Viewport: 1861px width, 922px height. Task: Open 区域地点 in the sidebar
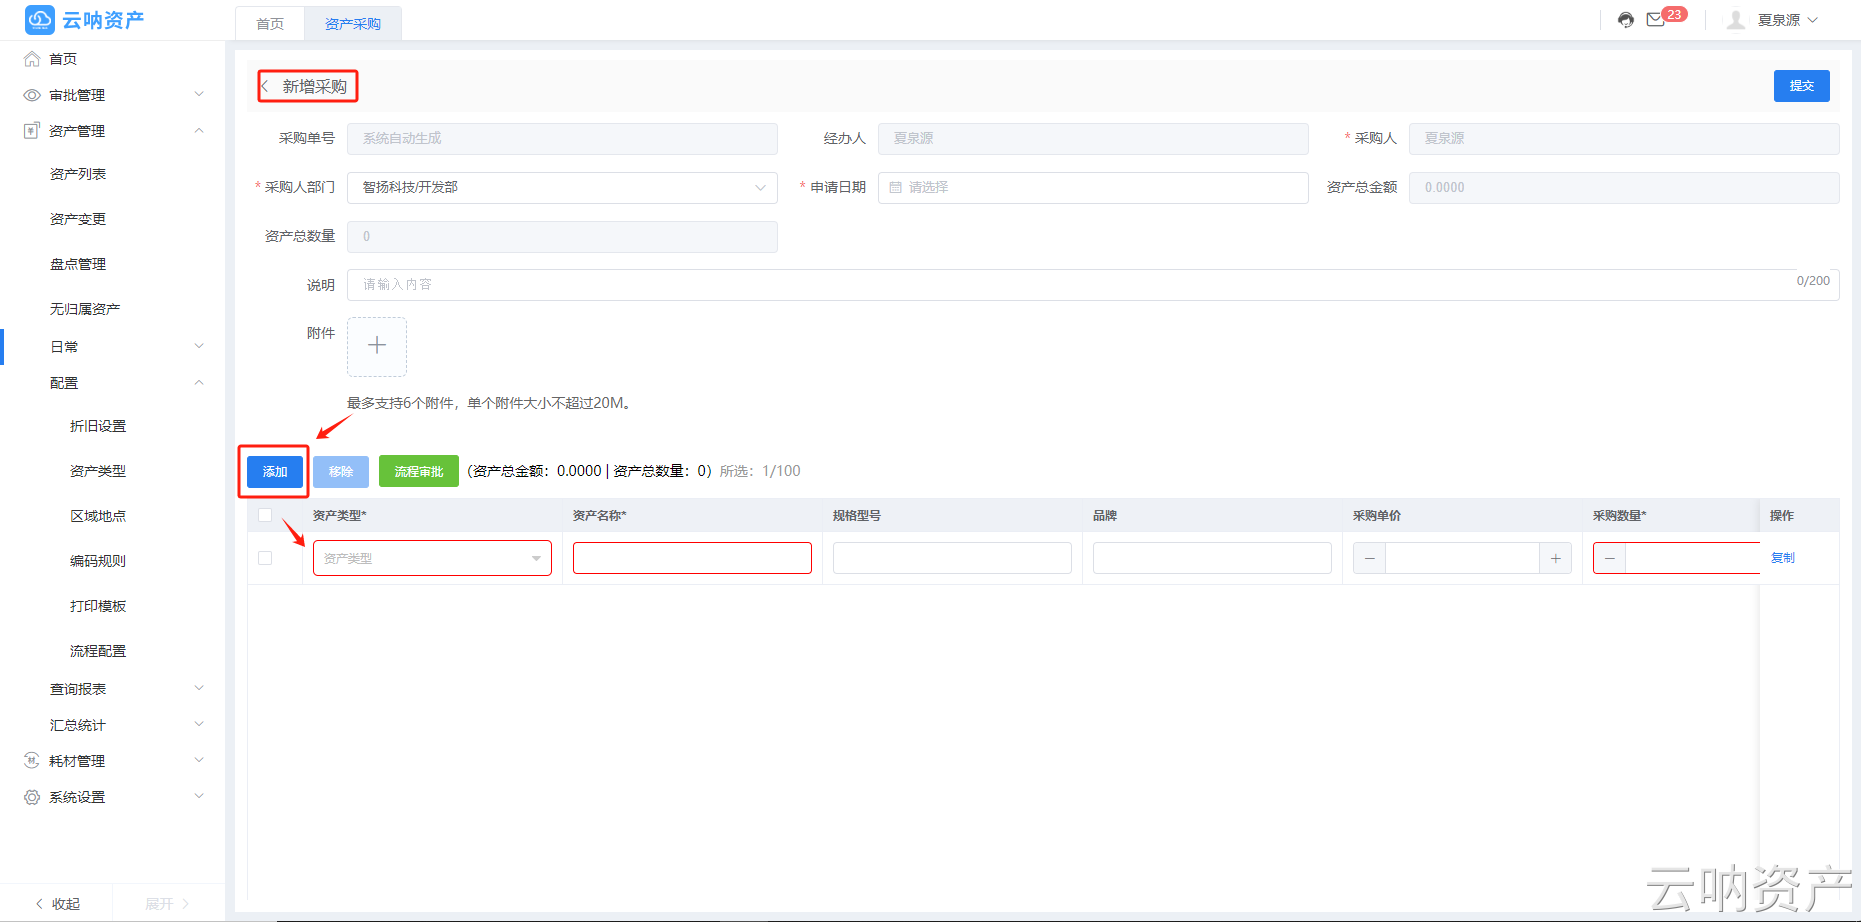click(x=98, y=516)
